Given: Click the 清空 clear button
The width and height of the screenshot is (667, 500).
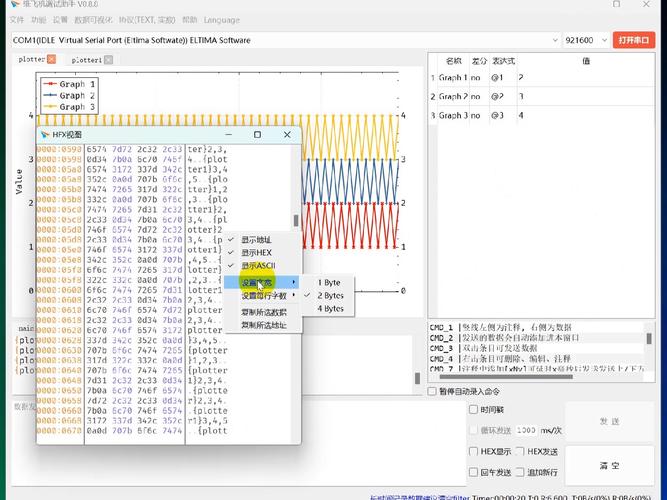Looking at the screenshot, I should click(x=609, y=466).
